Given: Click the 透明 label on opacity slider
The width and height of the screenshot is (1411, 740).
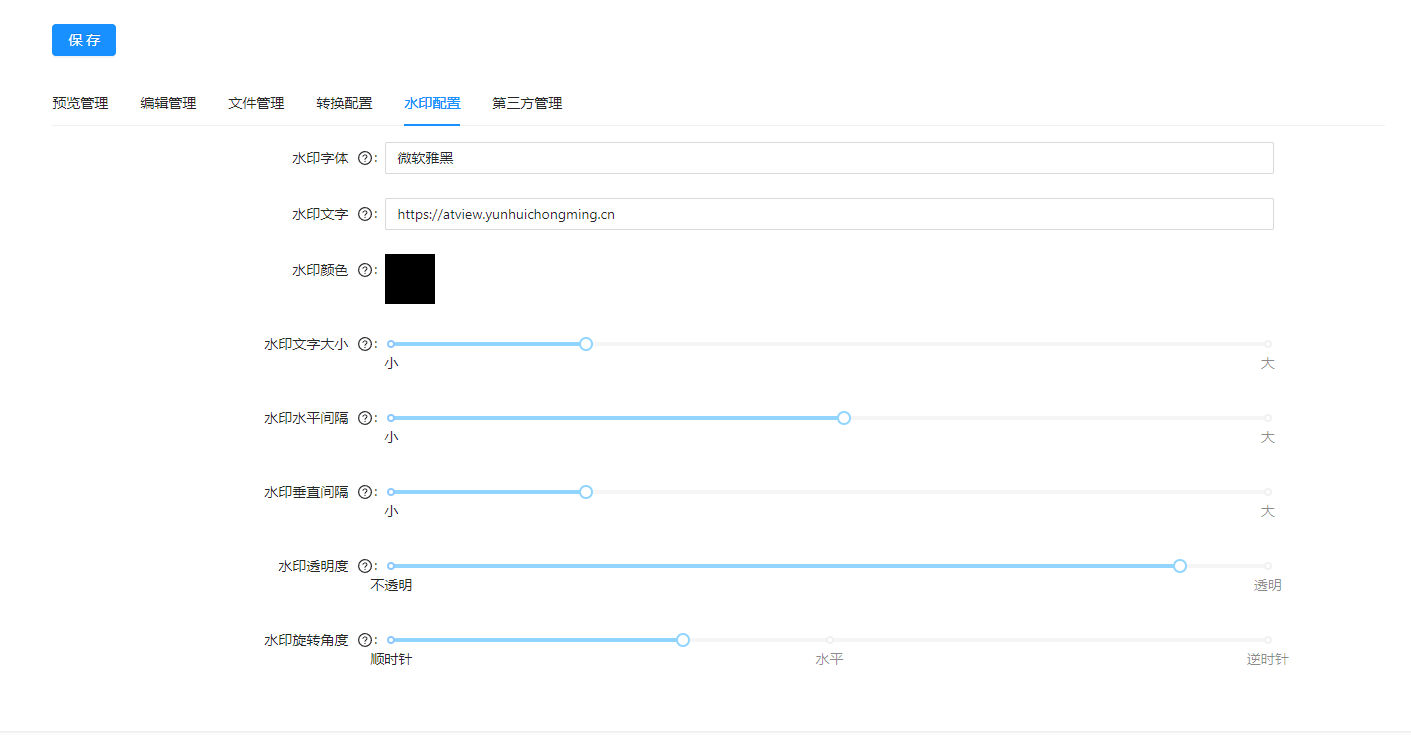Looking at the screenshot, I should pyautogui.click(x=1267, y=585).
